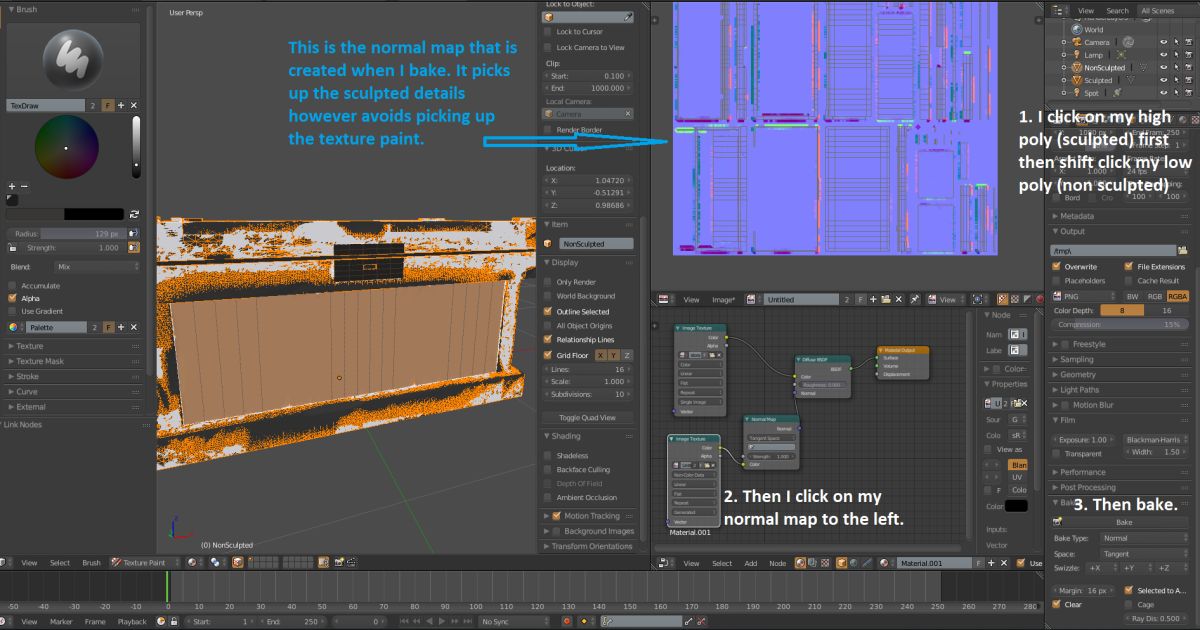Viewport: 1200px width, 630px height.
Task: Click the Toggle Quad View button
Action: (589, 417)
